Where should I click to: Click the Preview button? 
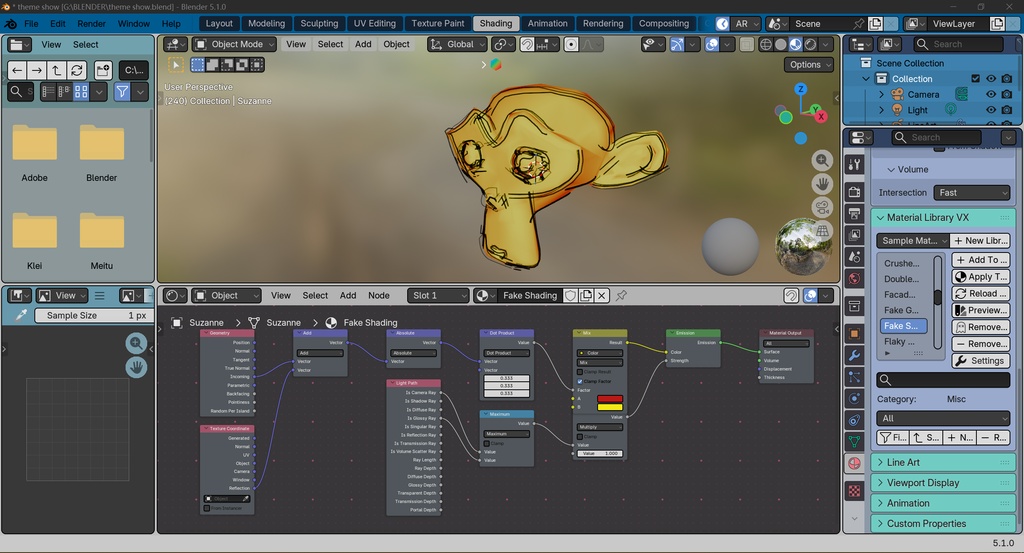pos(981,311)
